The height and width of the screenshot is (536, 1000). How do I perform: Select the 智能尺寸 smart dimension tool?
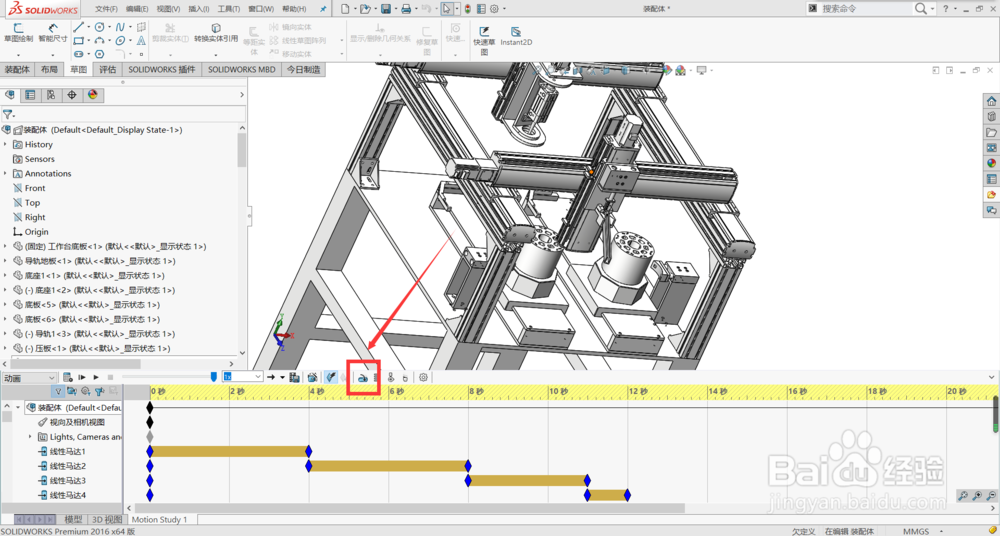[52, 33]
